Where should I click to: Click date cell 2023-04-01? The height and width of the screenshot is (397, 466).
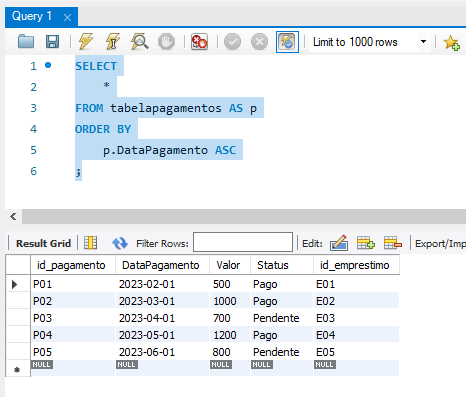(x=162, y=318)
